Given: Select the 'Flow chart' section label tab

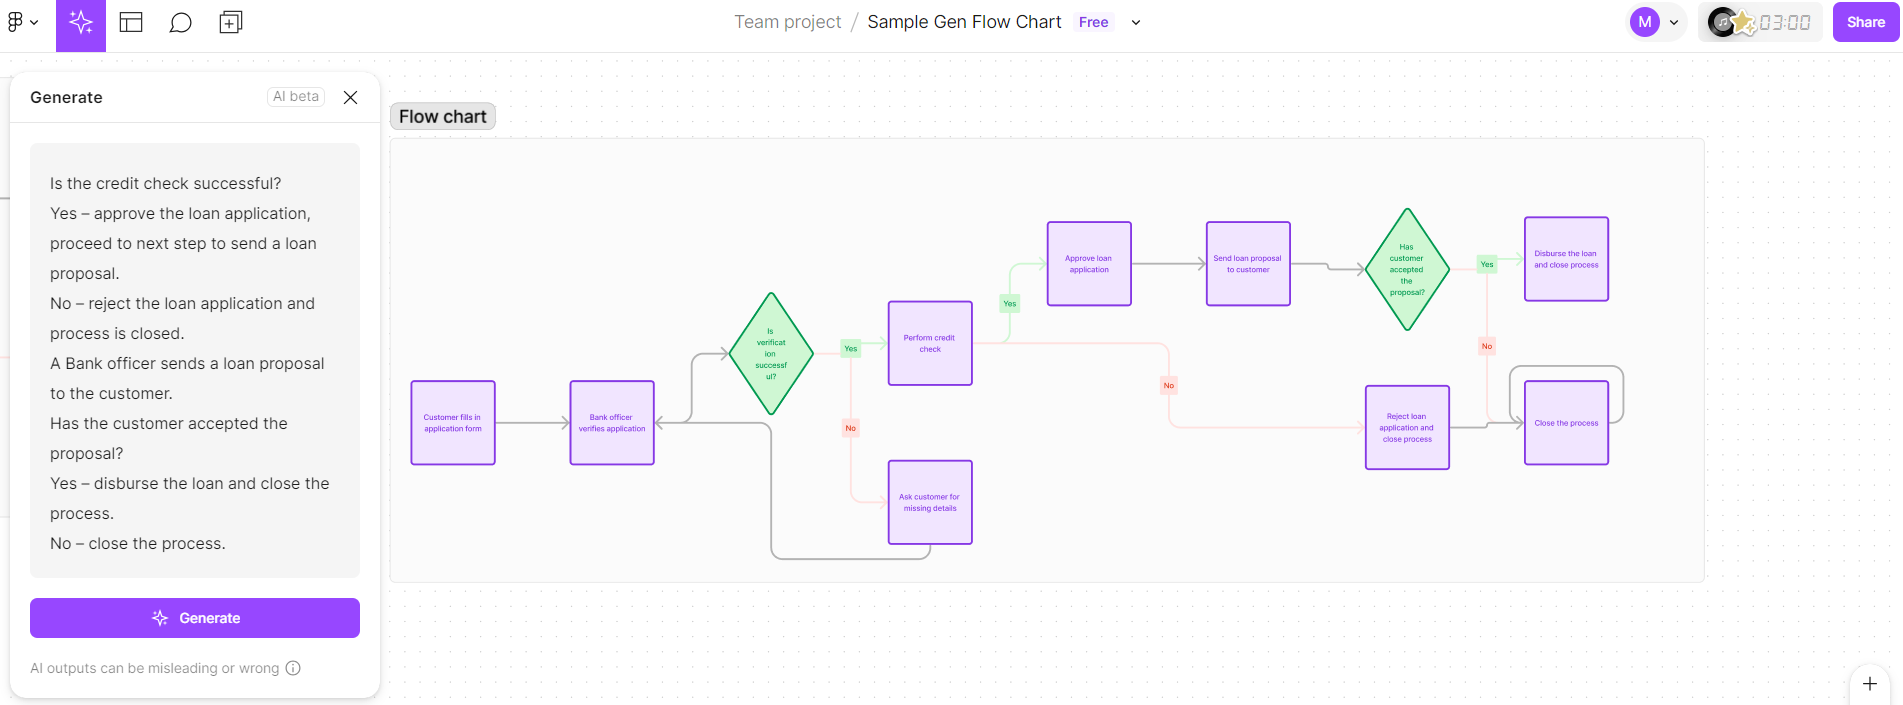Looking at the screenshot, I should tap(442, 116).
